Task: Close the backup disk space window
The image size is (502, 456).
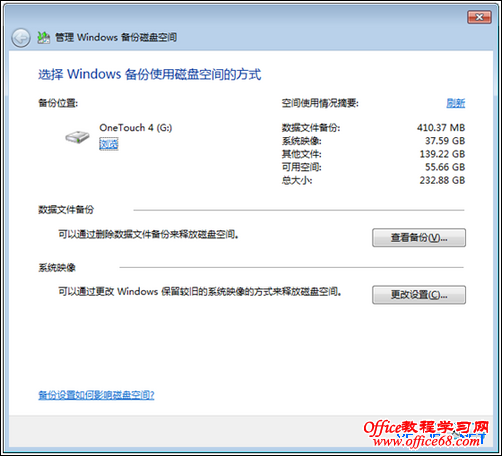Action: [479, 17]
